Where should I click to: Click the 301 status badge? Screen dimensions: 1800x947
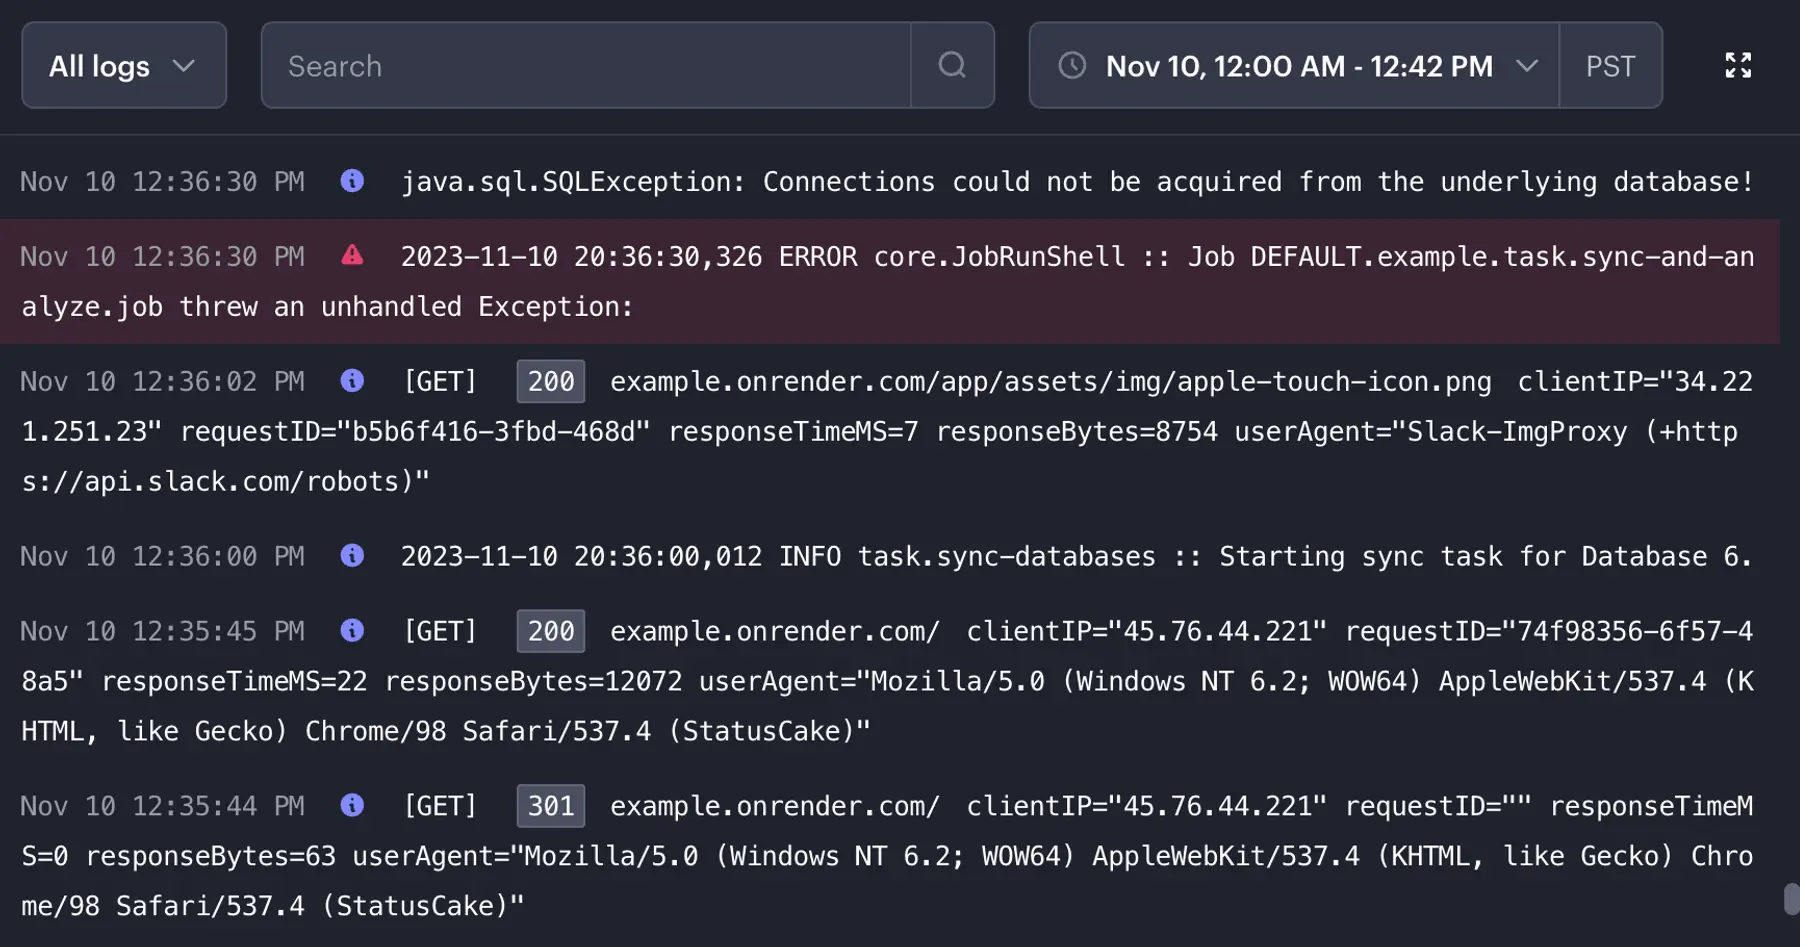point(550,806)
